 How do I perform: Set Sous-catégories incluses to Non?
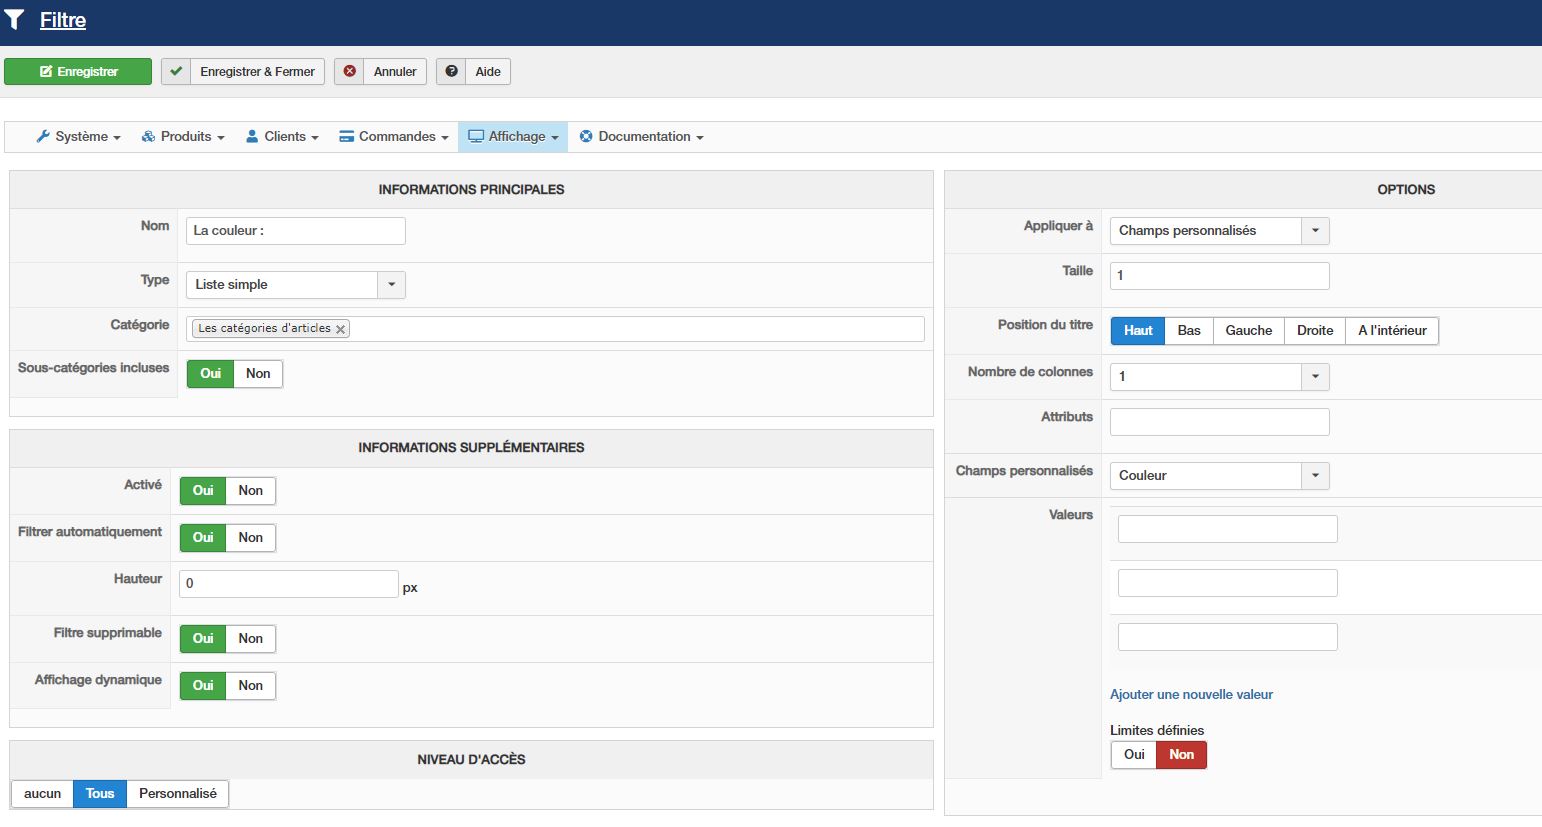click(x=258, y=374)
